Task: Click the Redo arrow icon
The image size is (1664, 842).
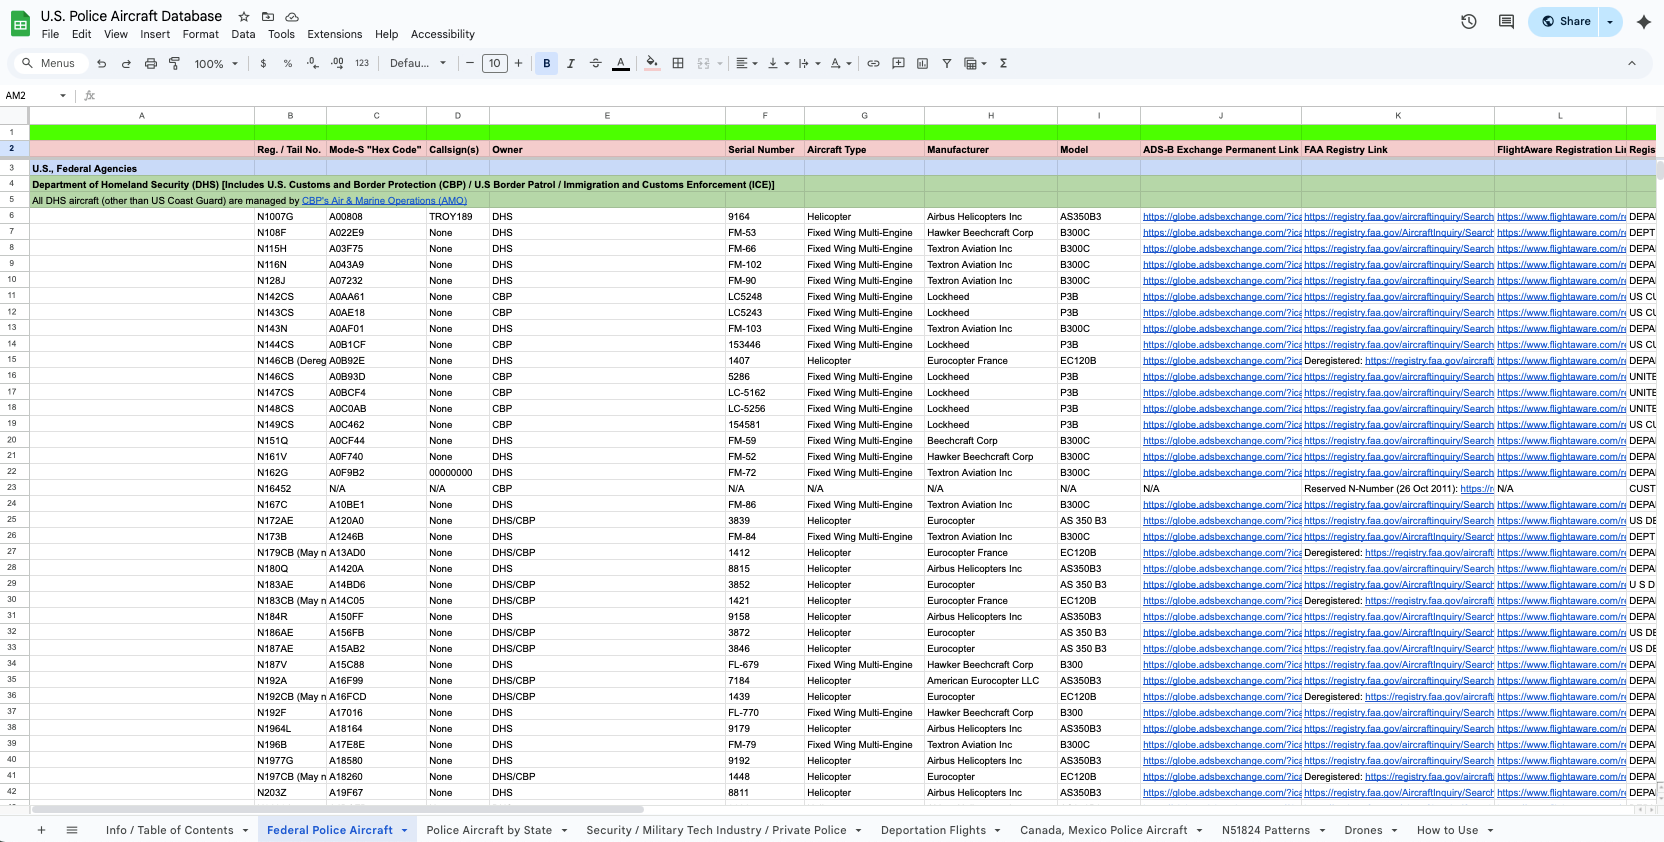Action: (126, 63)
